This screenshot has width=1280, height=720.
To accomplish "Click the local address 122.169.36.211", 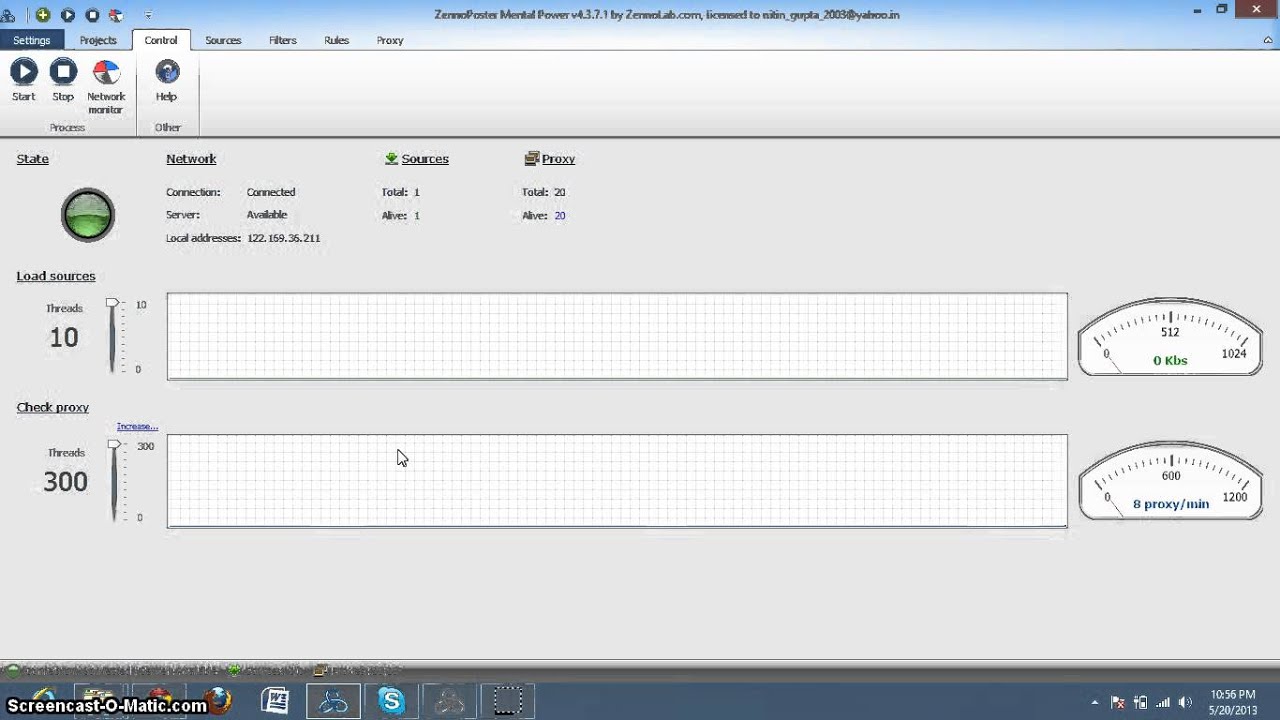I will pos(284,238).
